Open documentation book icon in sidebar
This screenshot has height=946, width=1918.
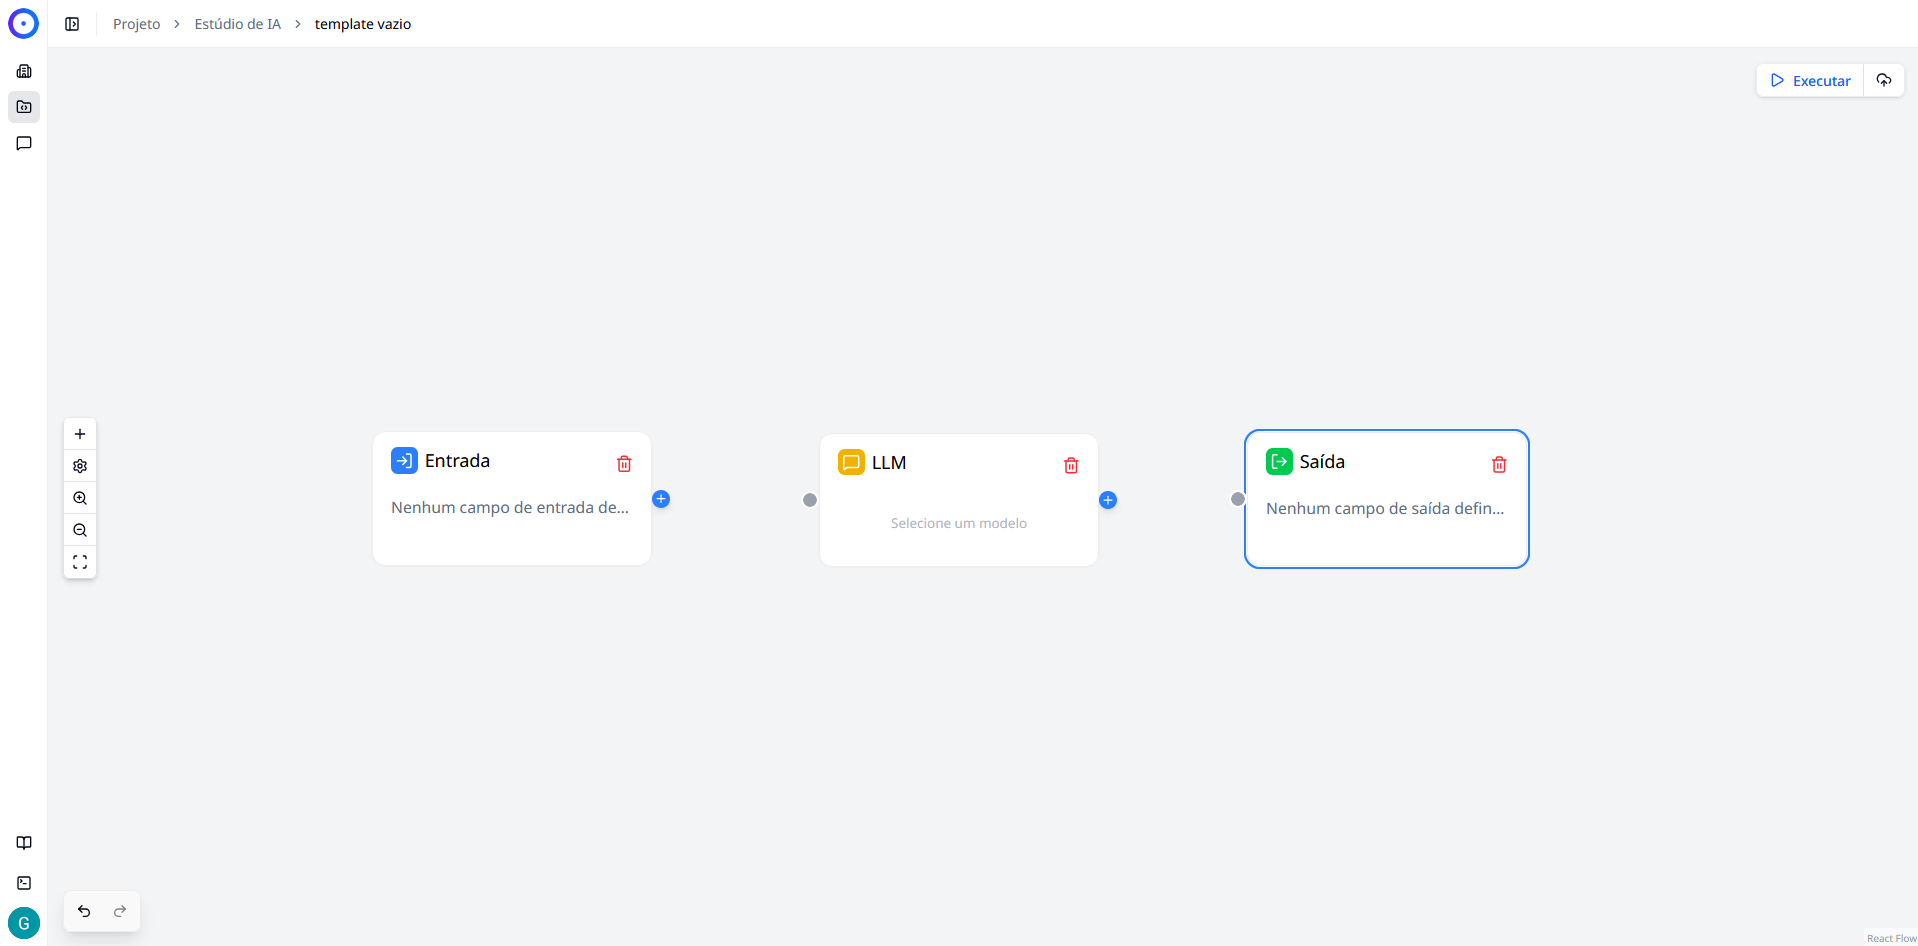pyautogui.click(x=24, y=843)
